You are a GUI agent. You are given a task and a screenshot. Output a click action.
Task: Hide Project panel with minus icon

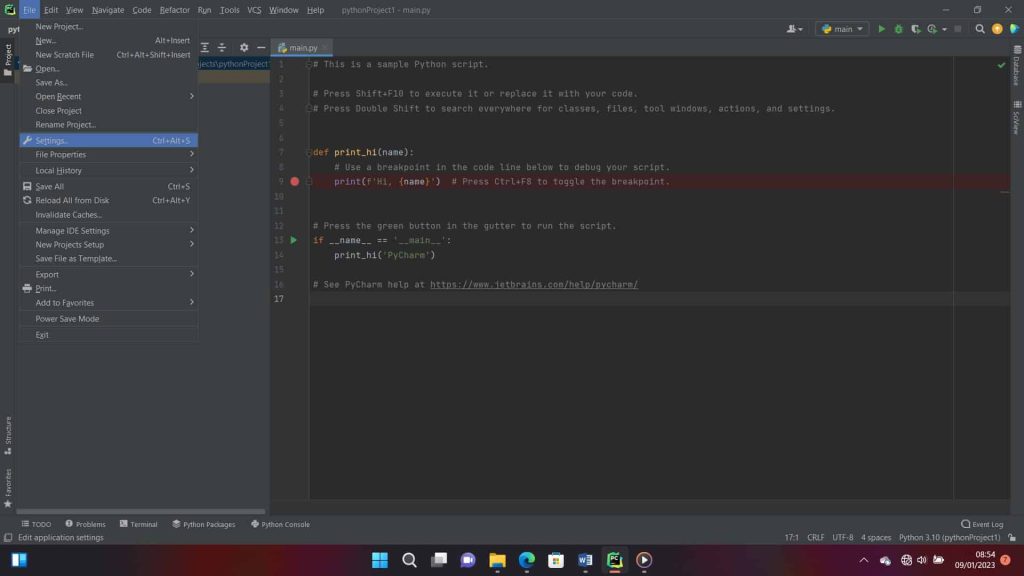click(x=261, y=47)
